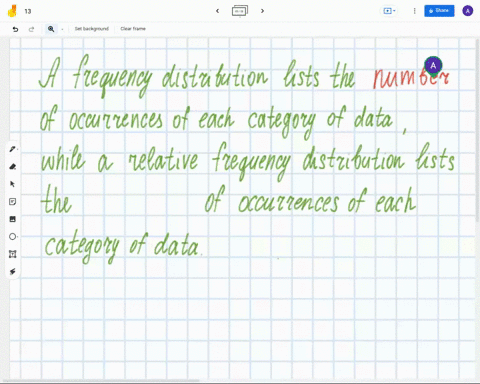Click the jam title "13"
480x384 pixels.
tap(28, 11)
